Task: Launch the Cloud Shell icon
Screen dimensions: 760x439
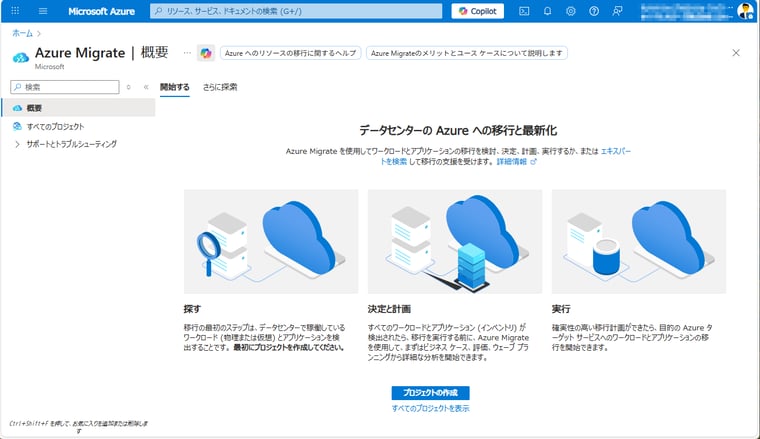Action: pos(524,11)
